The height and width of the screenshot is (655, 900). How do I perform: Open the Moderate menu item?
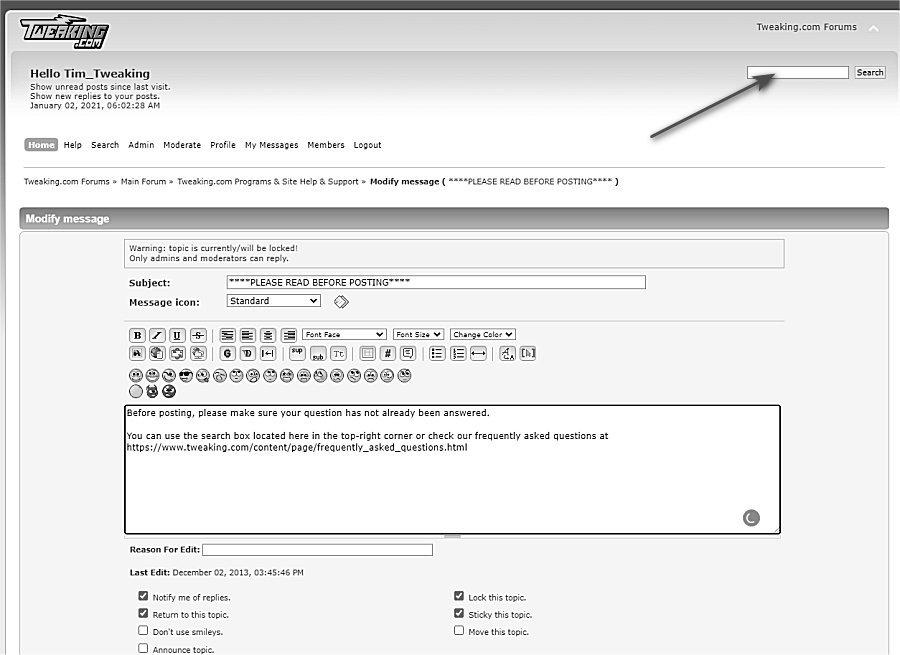(182, 145)
